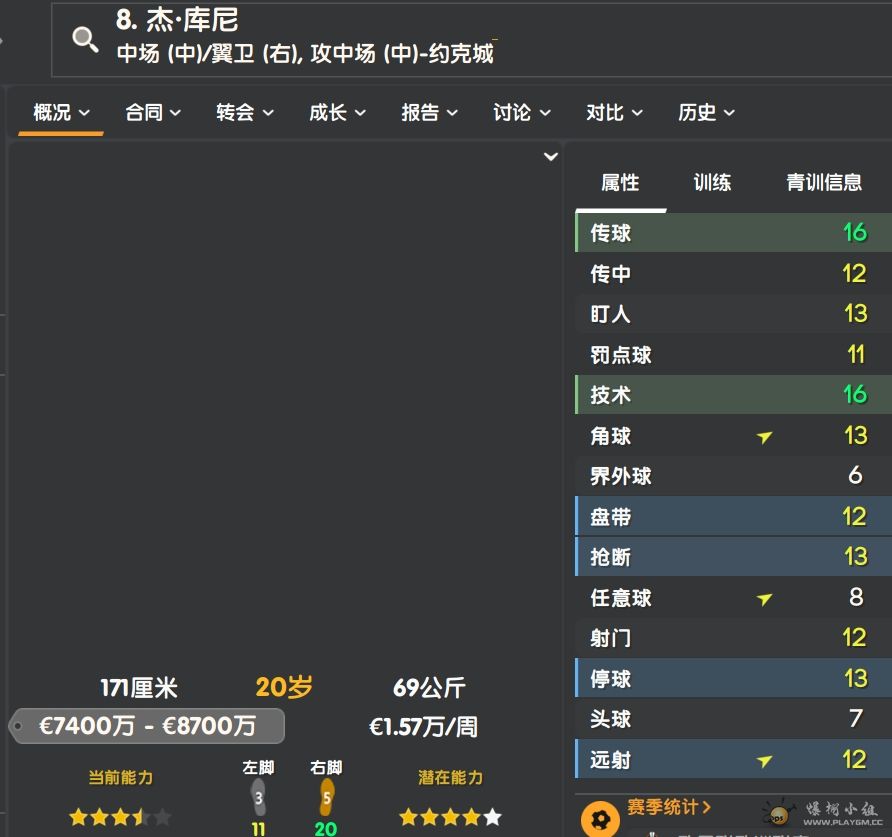Open the 报告 menu
The width and height of the screenshot is (892, 837).
[x=429, y=113]
